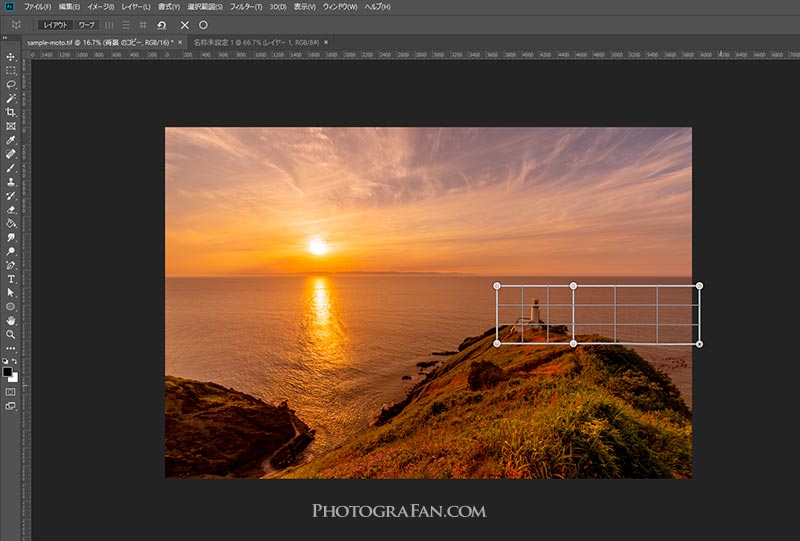Open the ウィンドウ(W) menu

coord(340,7)
